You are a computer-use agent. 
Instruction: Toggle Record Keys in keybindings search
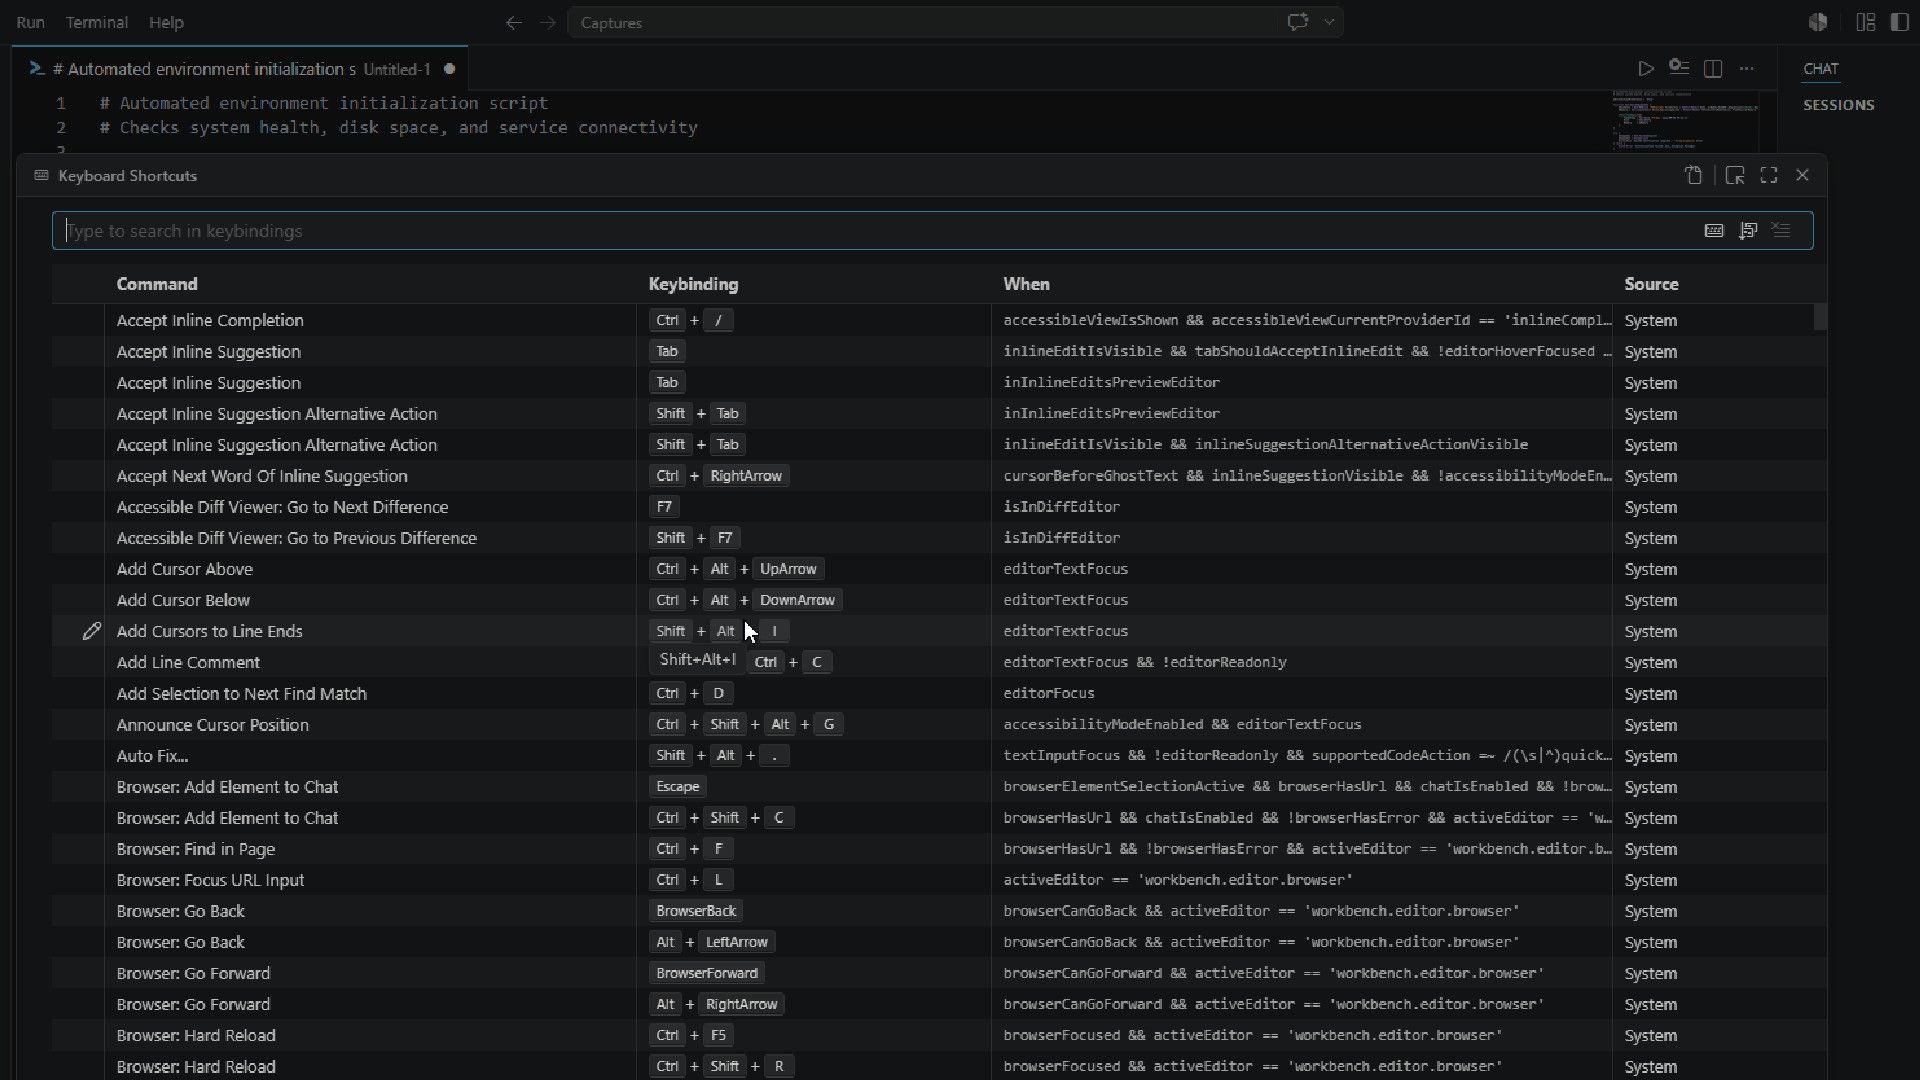pos(1714,231)
